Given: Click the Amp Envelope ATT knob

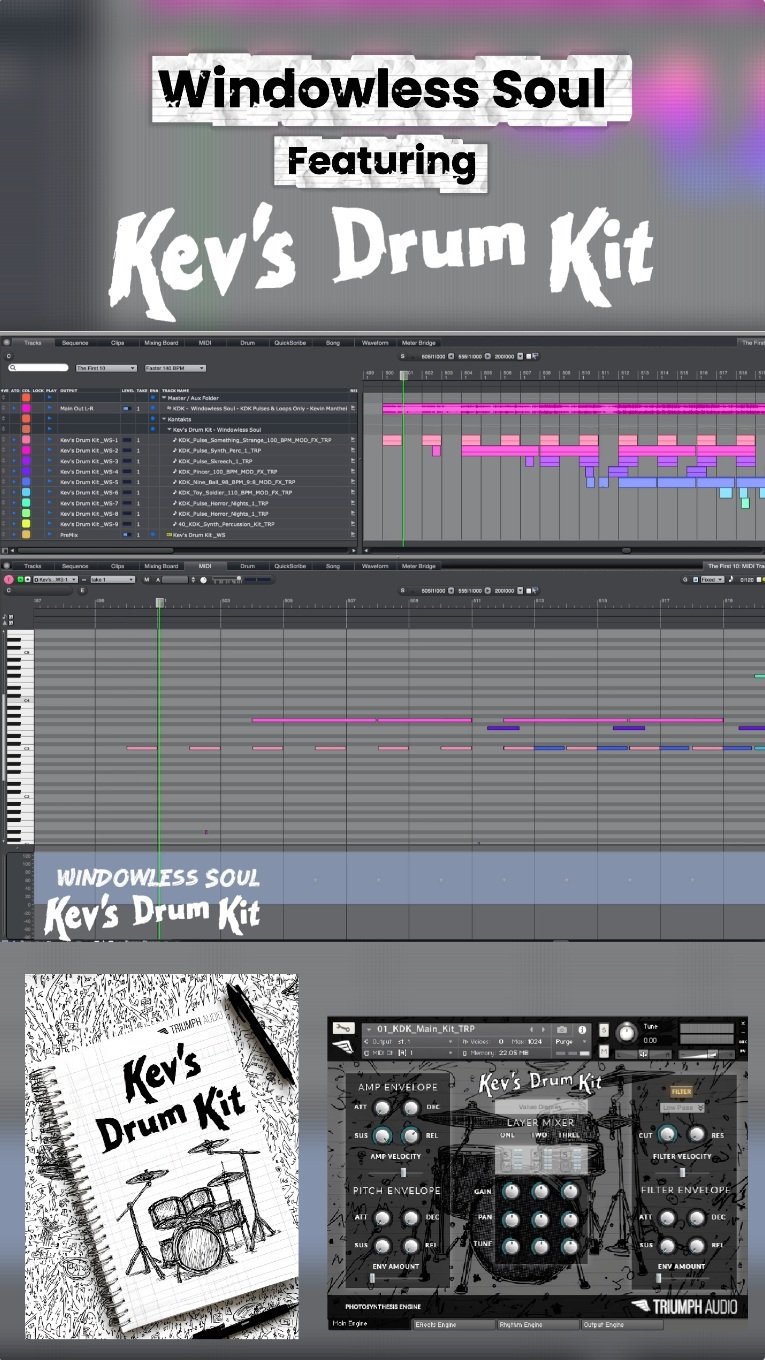Looking at the screenshot, I should tap(382, 1107).
